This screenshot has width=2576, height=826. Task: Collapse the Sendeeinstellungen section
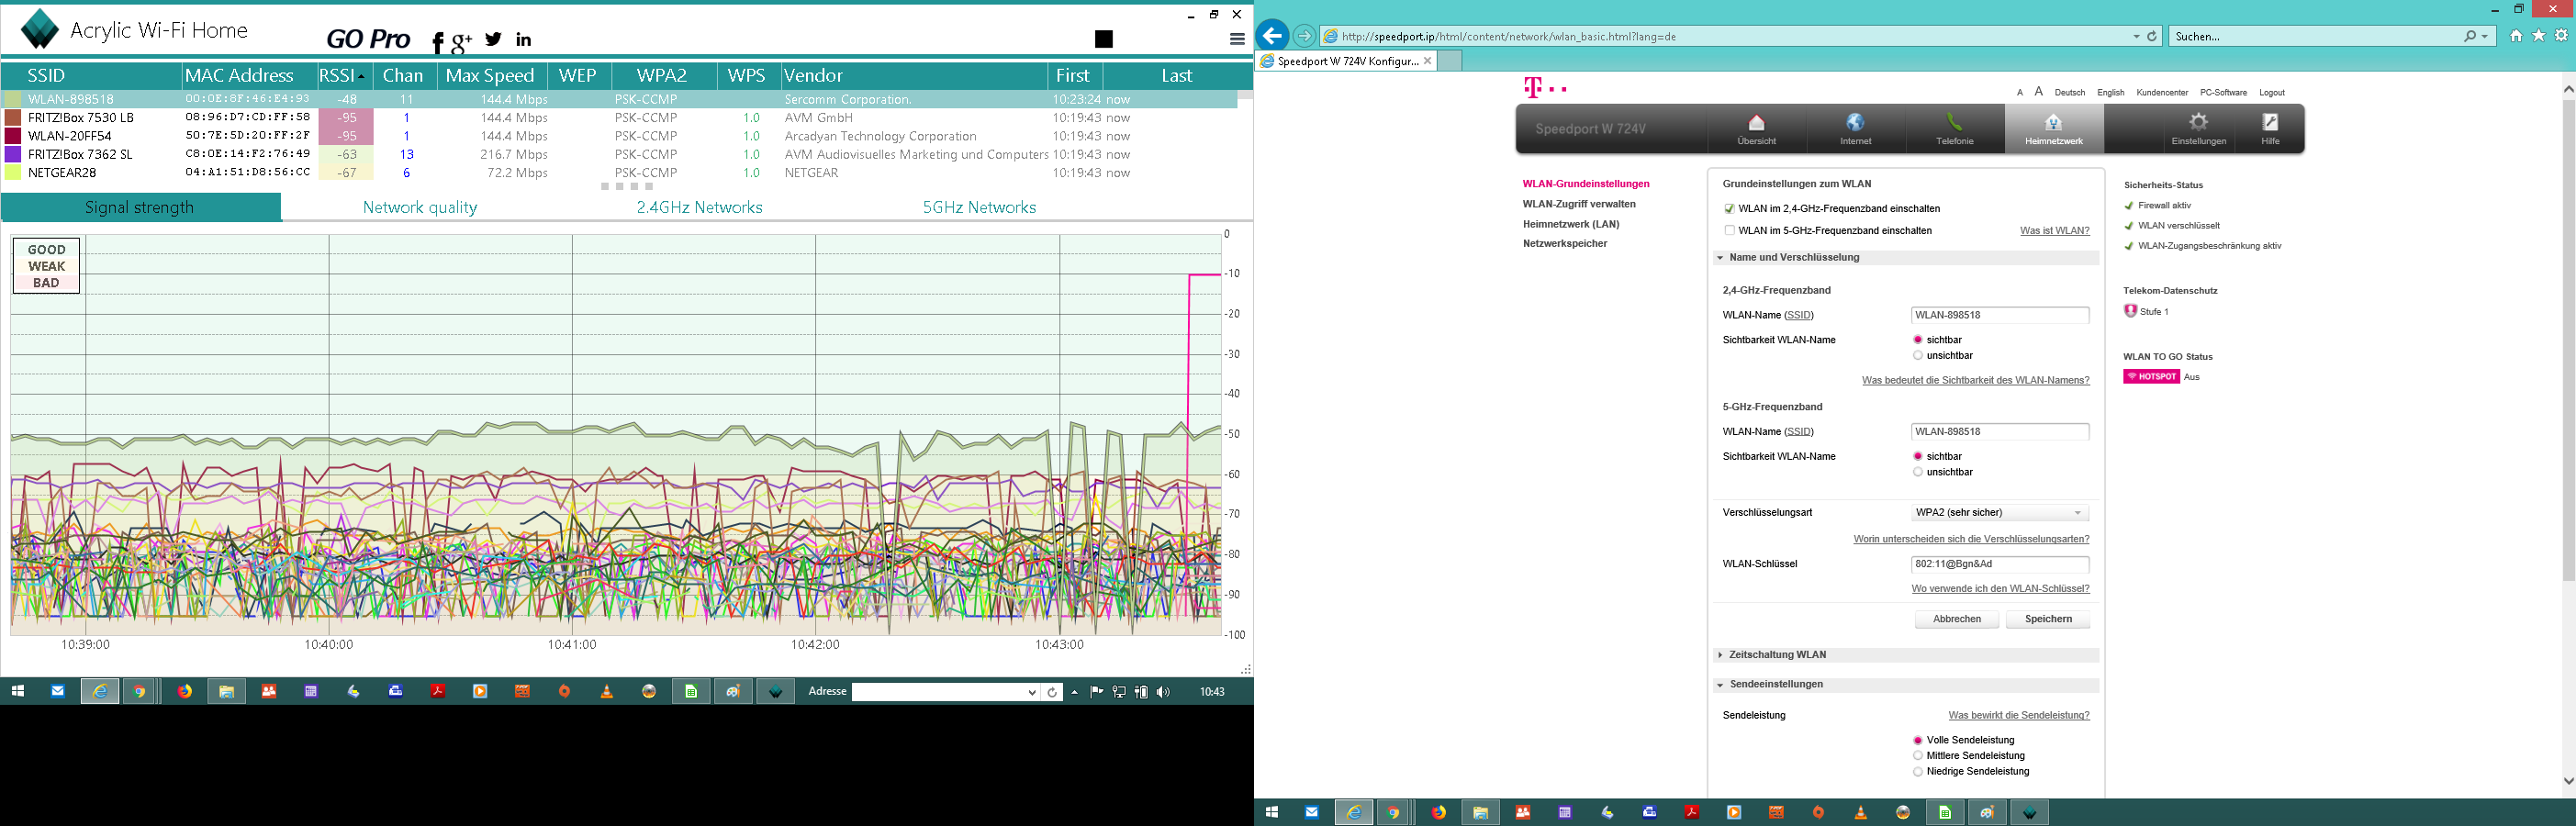pyautogui.click(x=1906, y=685)
